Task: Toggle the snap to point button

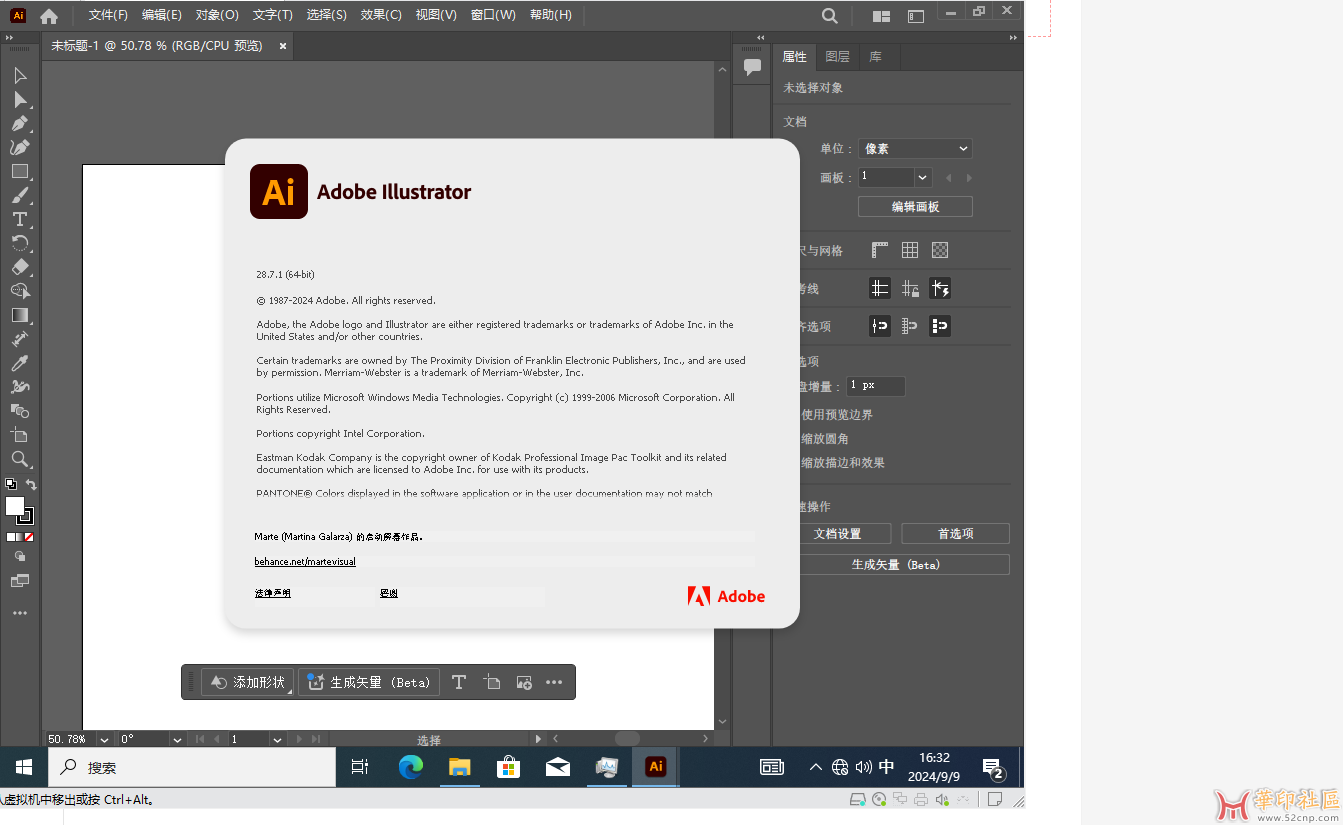Action: coord(880,326)
